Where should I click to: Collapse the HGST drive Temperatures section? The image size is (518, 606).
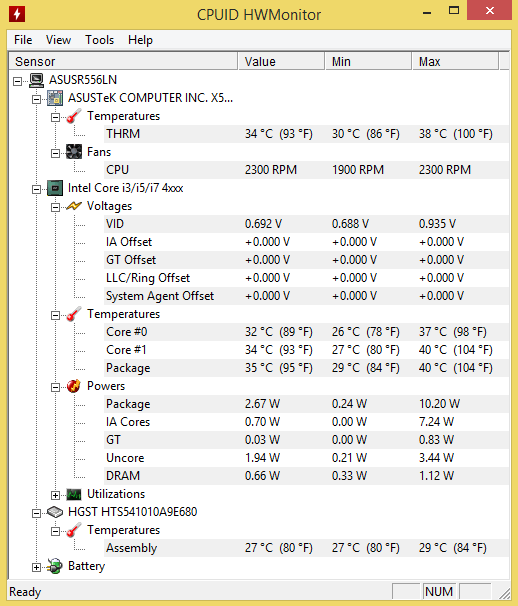tap(55, 531)
